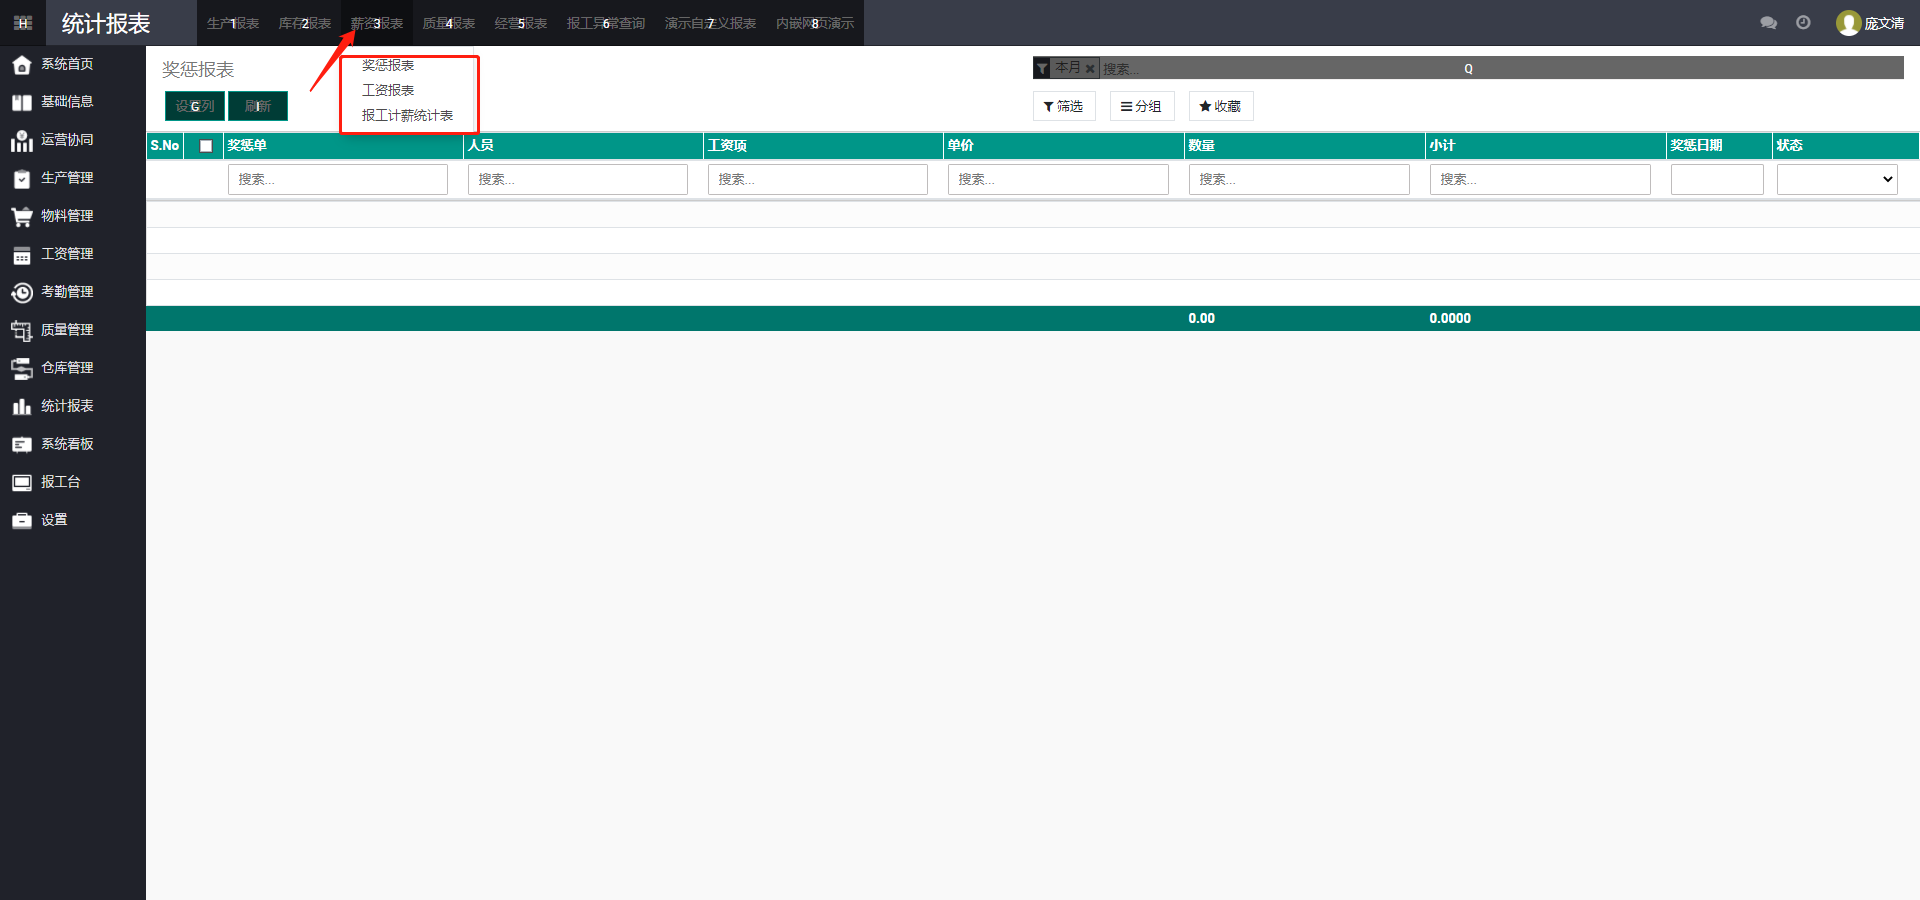The width and height of the screenshot is (1920, 900).
Task: Open 运营协同 via its sidebar icon
Action: [x=21, y=141]
